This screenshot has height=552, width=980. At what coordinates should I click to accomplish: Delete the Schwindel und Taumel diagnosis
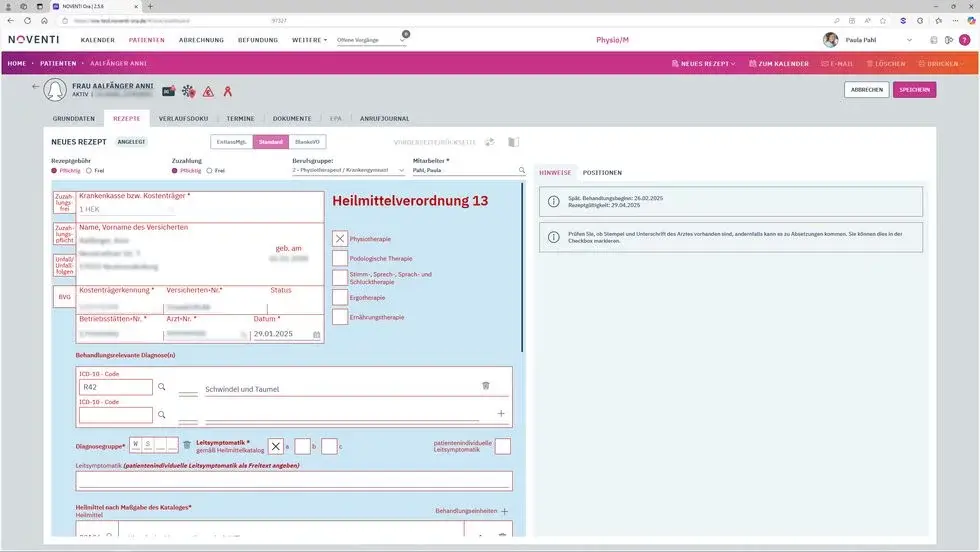coord(486,386)
